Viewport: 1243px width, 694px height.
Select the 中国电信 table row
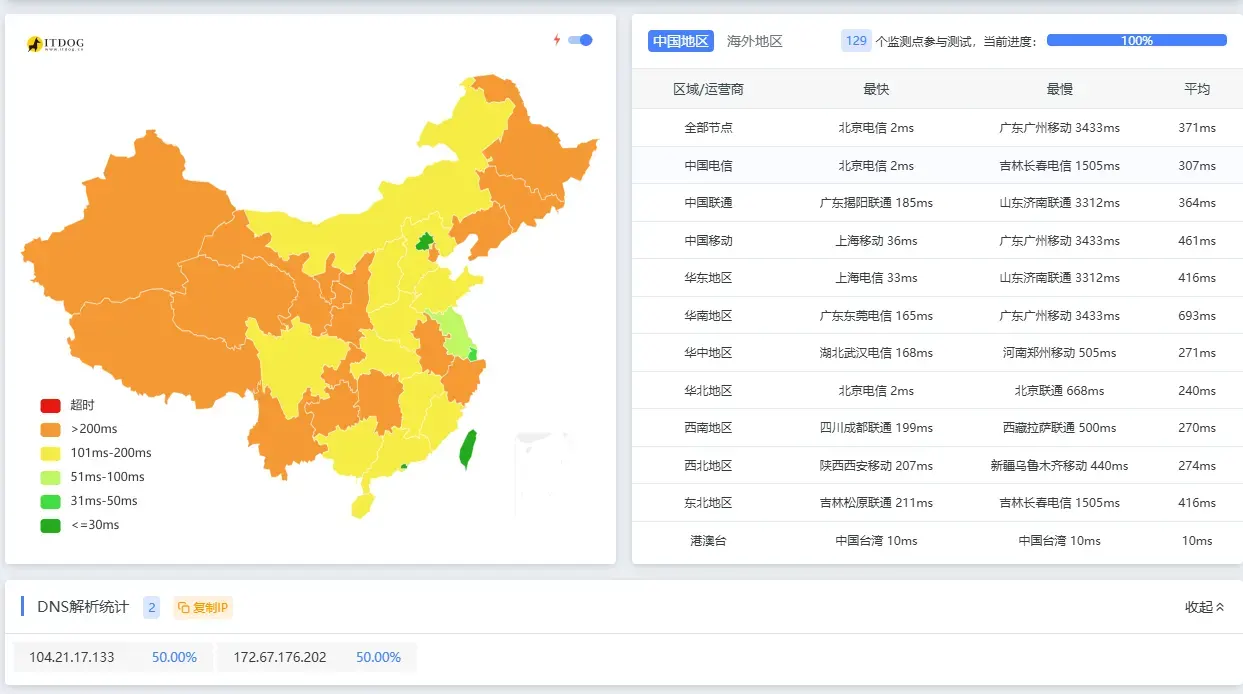pos(937,165)
